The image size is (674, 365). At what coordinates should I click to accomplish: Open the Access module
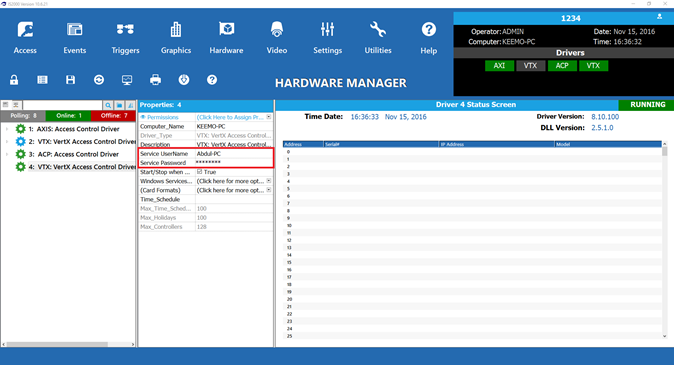click(x=25, y=38)
